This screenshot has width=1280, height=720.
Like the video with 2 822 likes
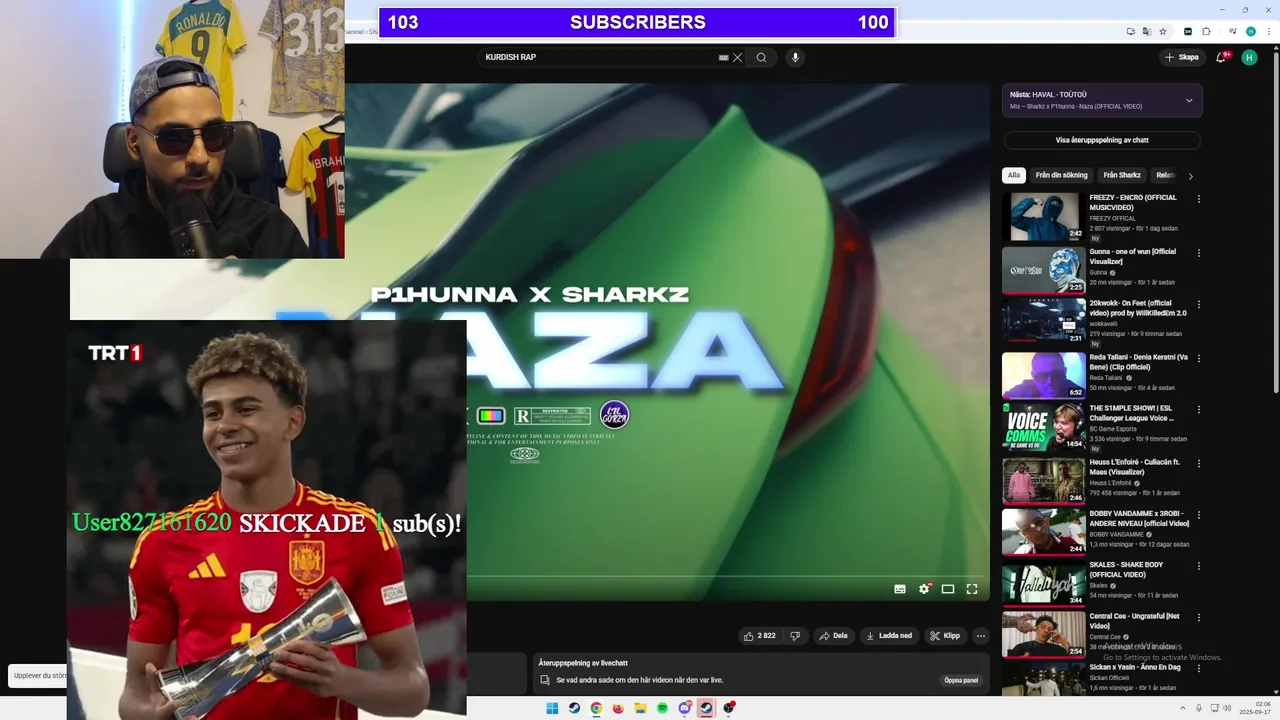(759, 635)
